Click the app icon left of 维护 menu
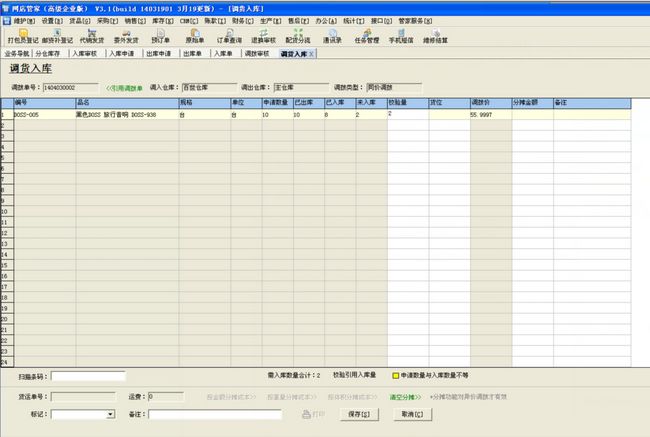The image size is (650, 437). (7, 20)
